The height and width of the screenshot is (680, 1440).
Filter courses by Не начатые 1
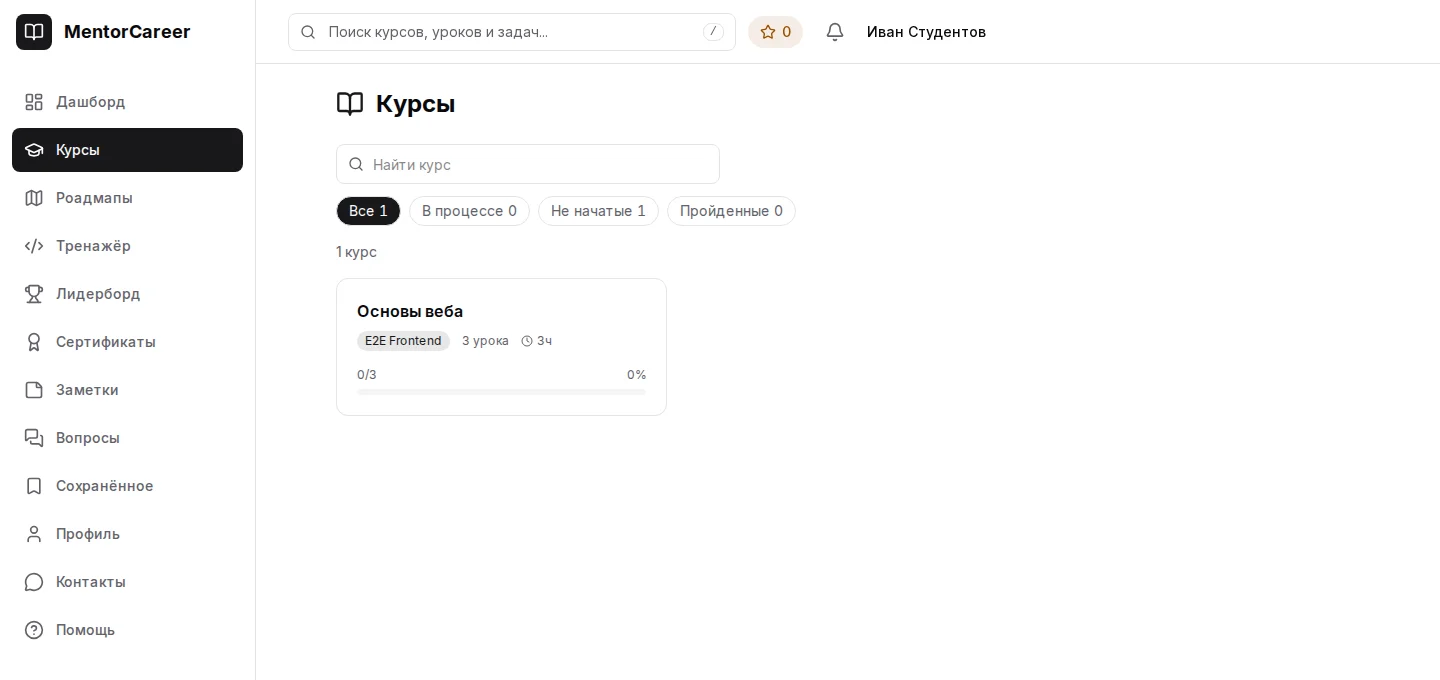[598, 211]
